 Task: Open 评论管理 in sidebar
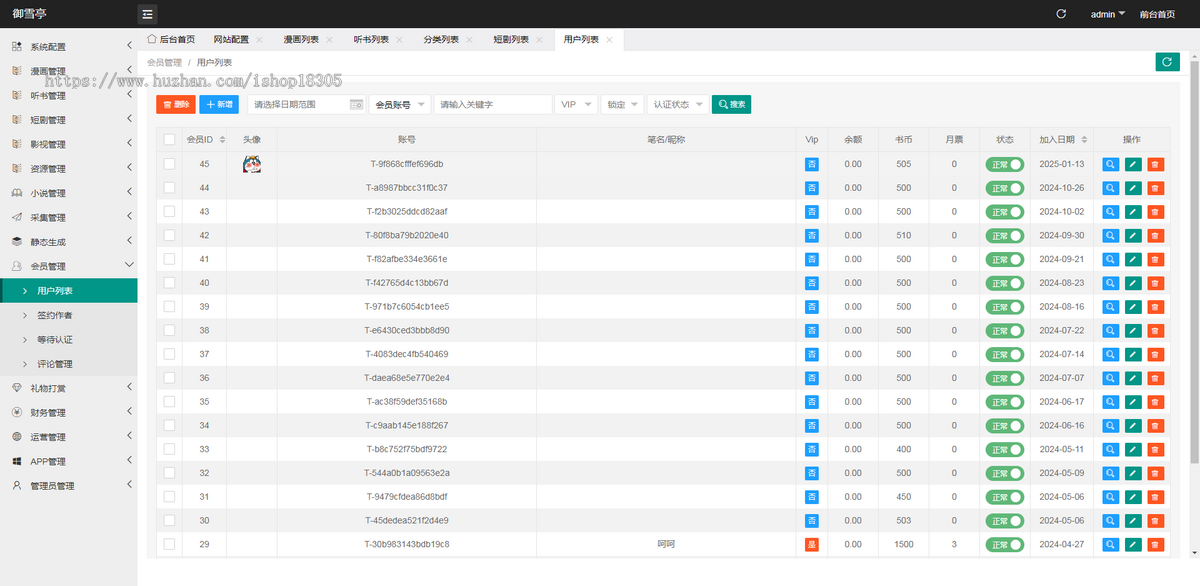point(68,364)
